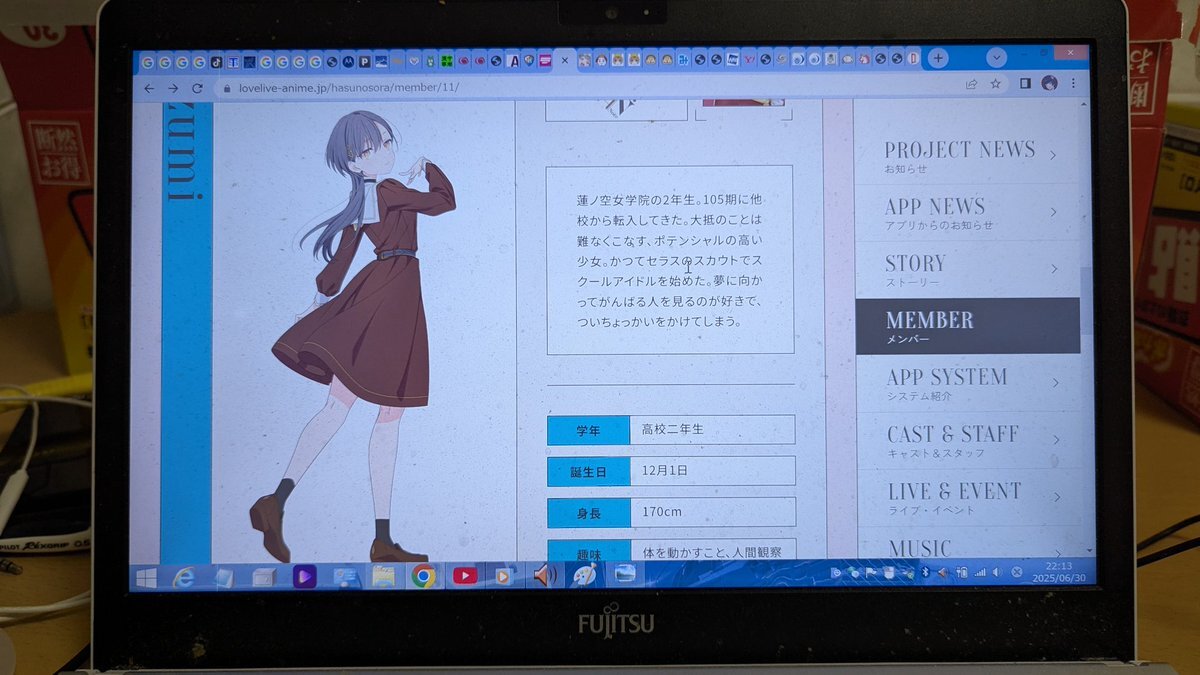Switch to the Yahoo tab
This screenshot has height=675, width=1200.
[x=748, y=59]
